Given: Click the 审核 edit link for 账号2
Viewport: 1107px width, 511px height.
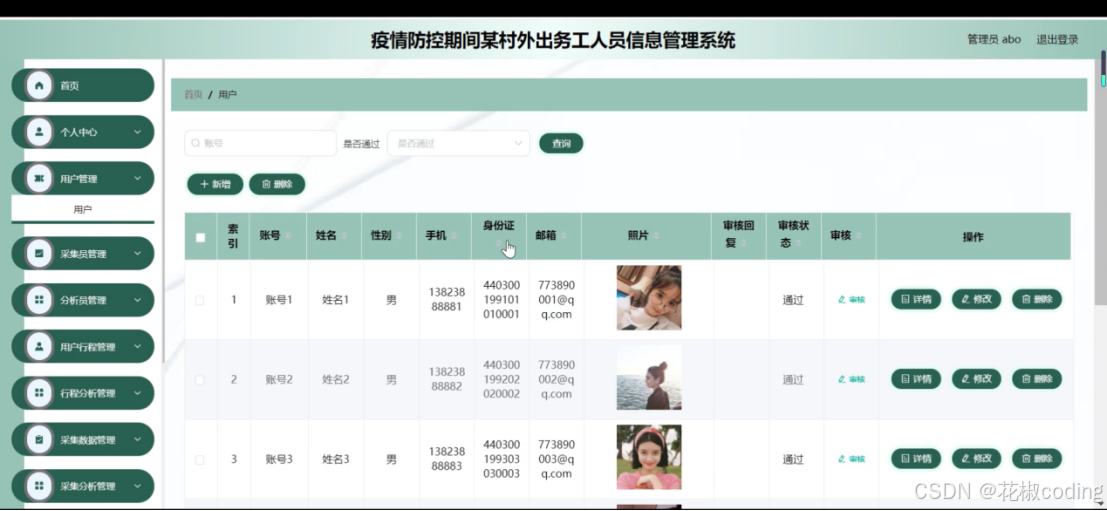Looking at the screenshot, I should 851,379.
